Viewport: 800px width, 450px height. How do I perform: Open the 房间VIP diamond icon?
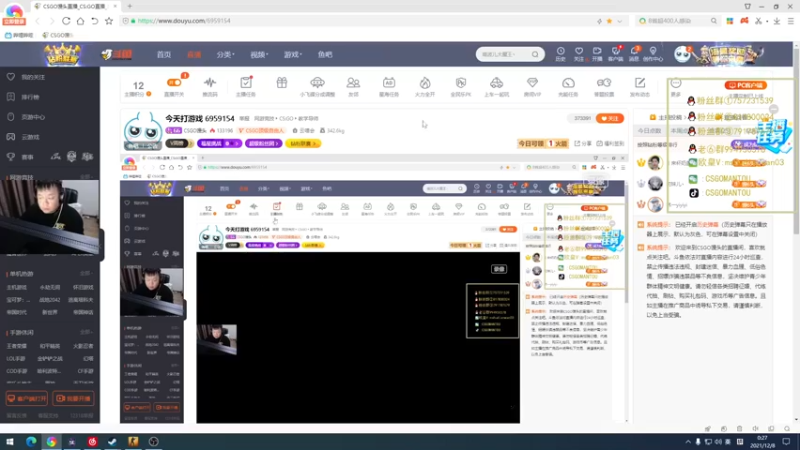tap(532, 86)
